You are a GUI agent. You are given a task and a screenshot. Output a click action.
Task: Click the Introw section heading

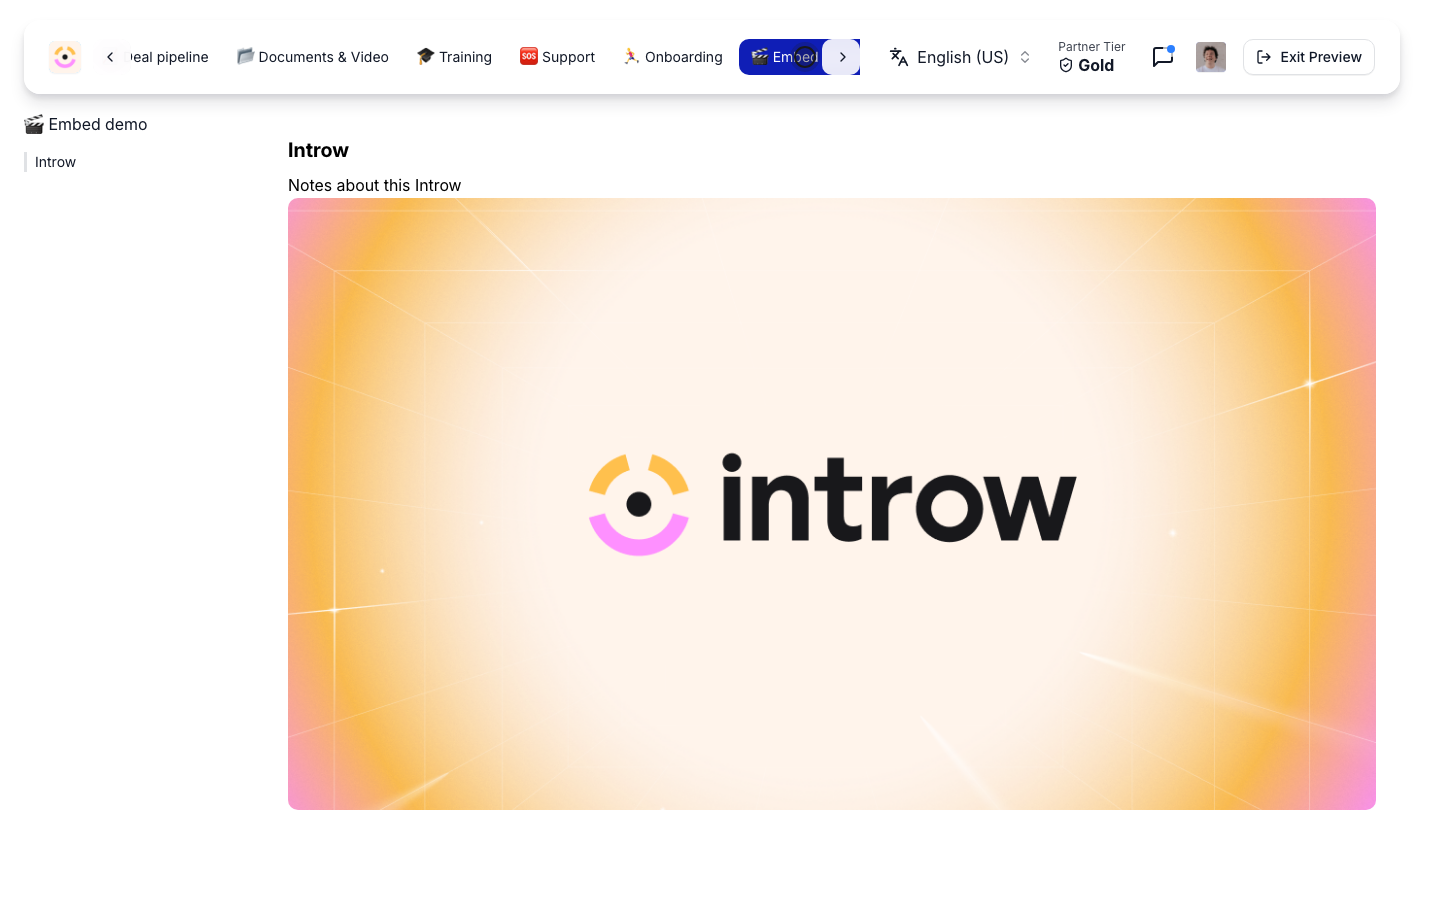click(318, 150)
